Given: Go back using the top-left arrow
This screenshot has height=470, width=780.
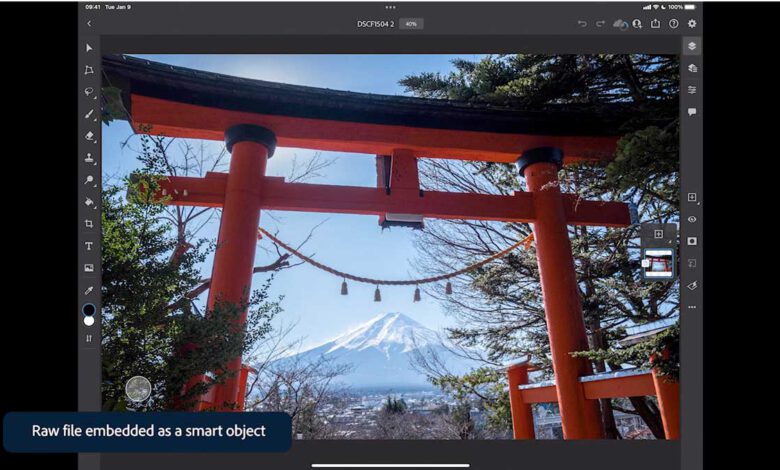Looking at the screenshot, I should pyautogui.click(x=89, y=23).
